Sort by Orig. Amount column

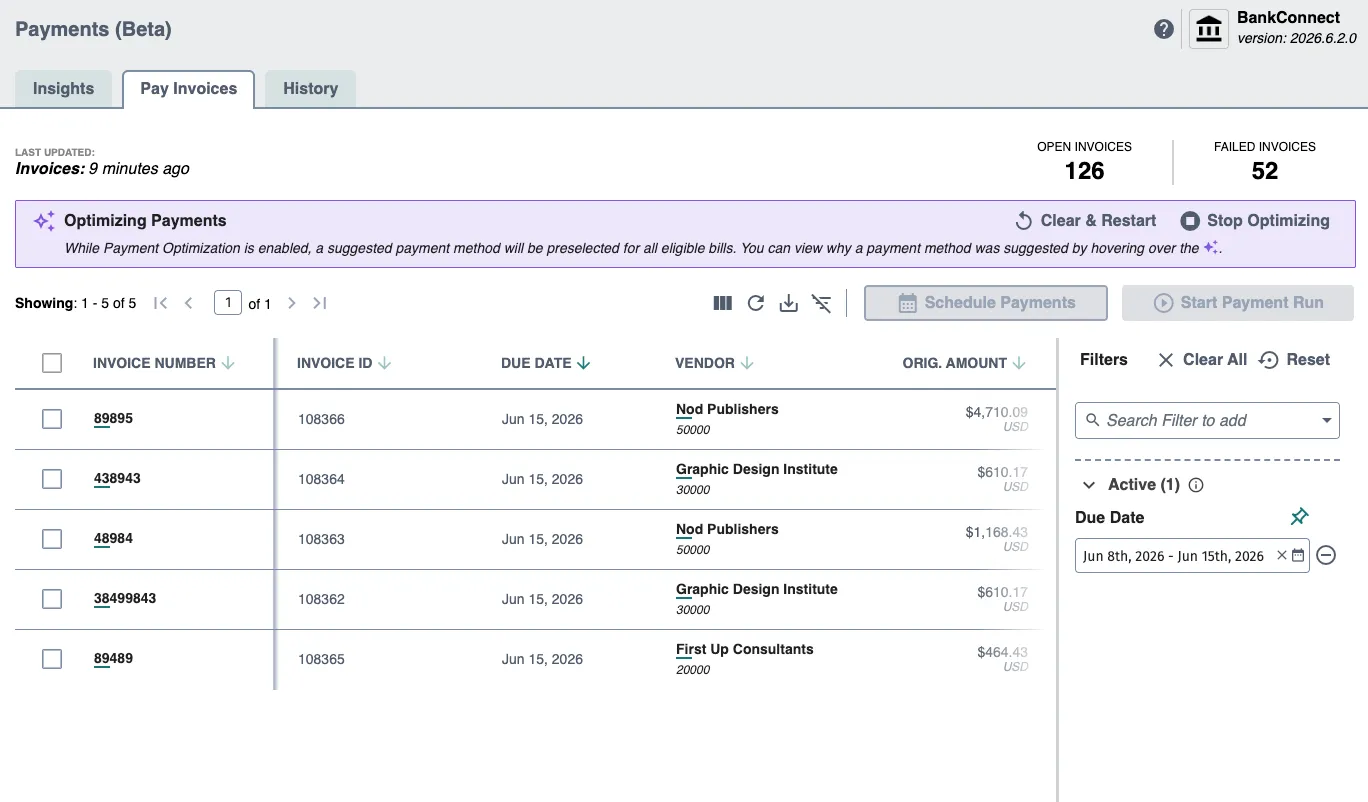tap(964, 363)
